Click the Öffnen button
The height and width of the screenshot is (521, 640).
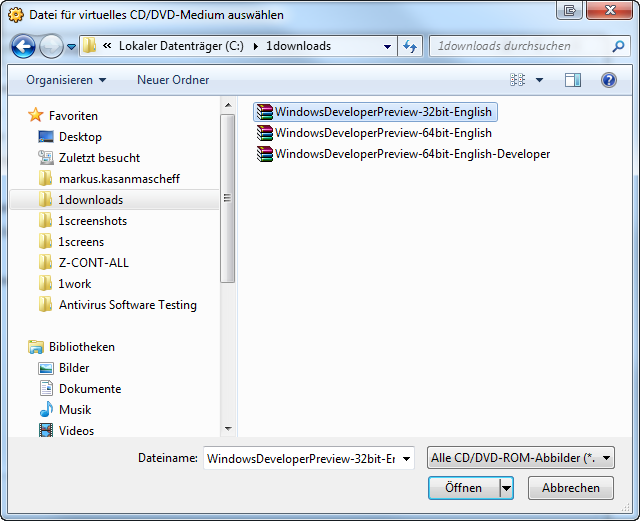463,488
